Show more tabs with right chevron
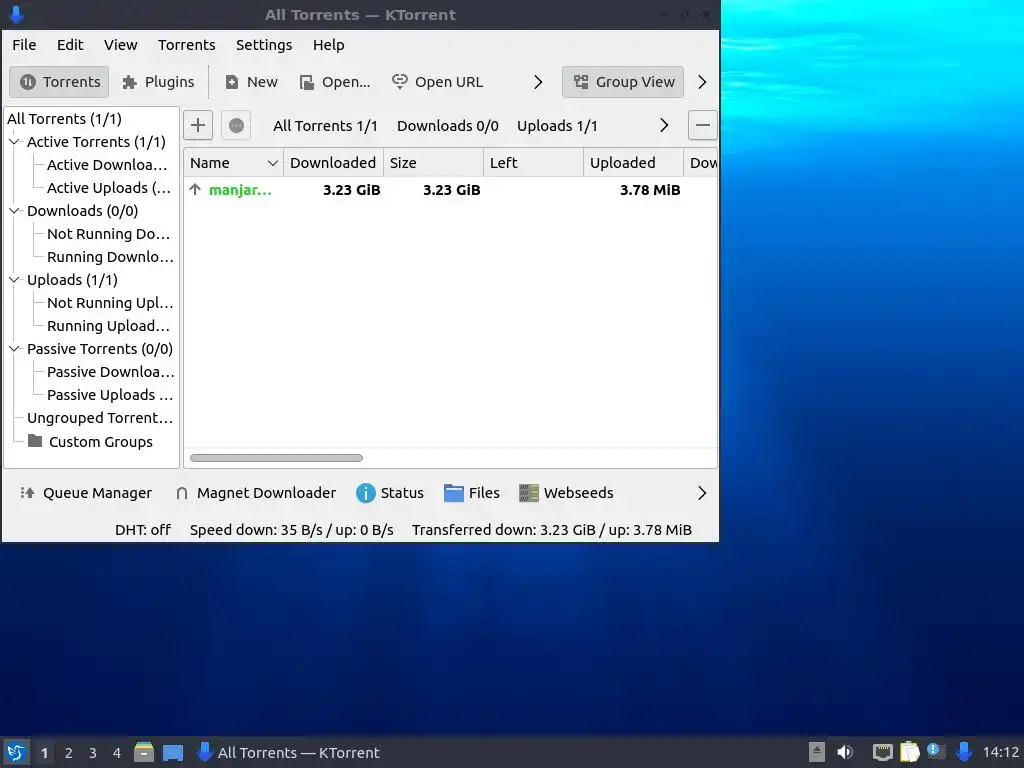The height and width of the screenshot is (768, 1024). coord(664,125)
